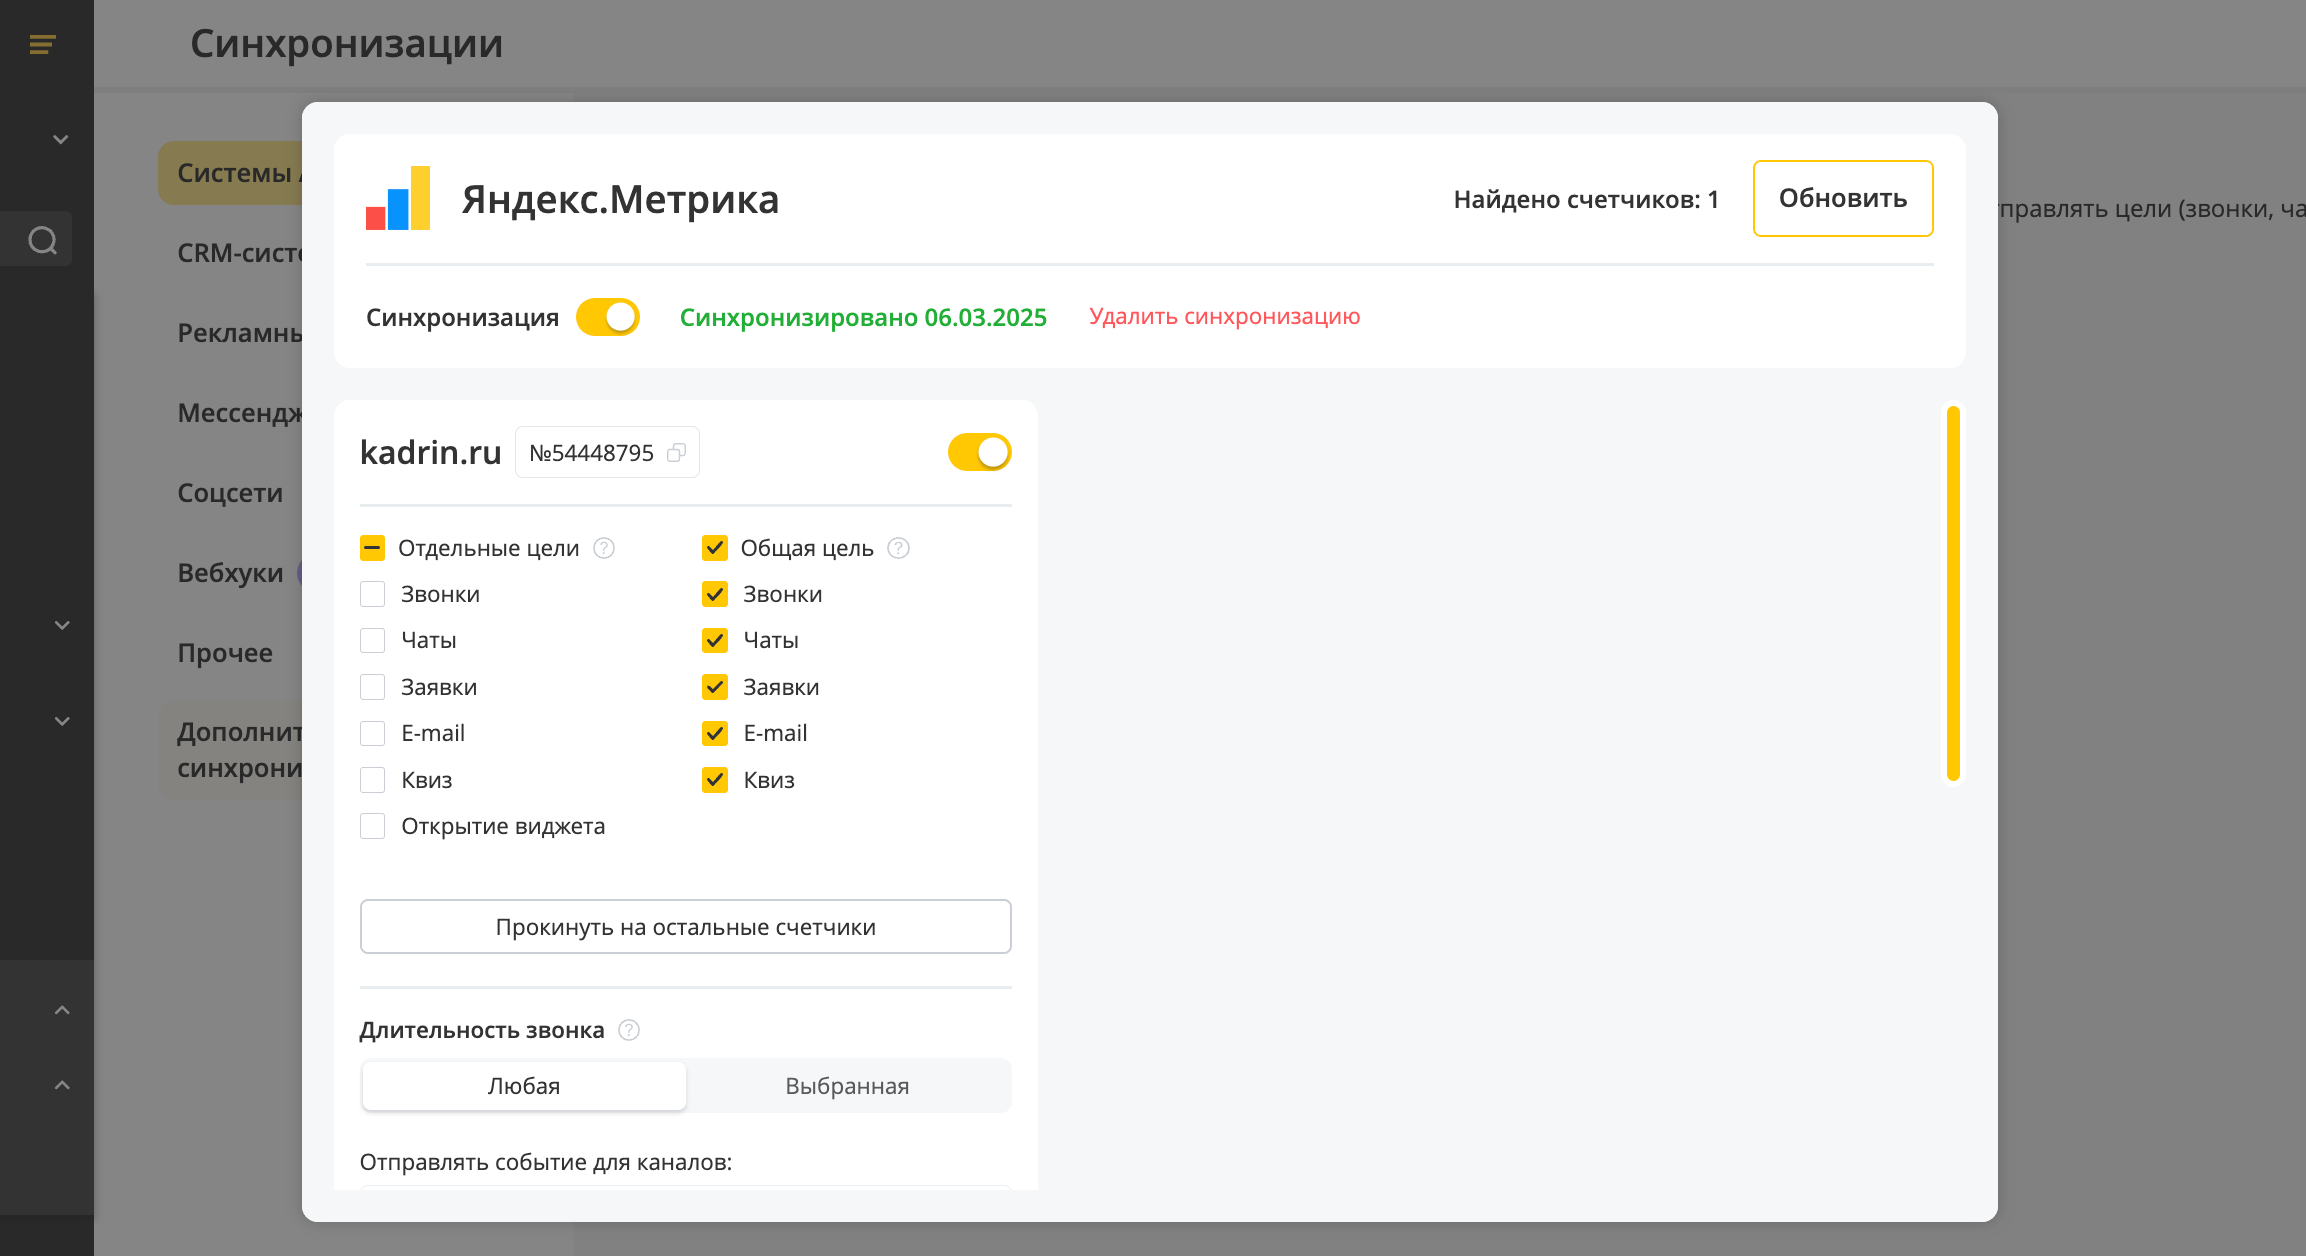Uncheck Чаты under Общая цель

715,640
